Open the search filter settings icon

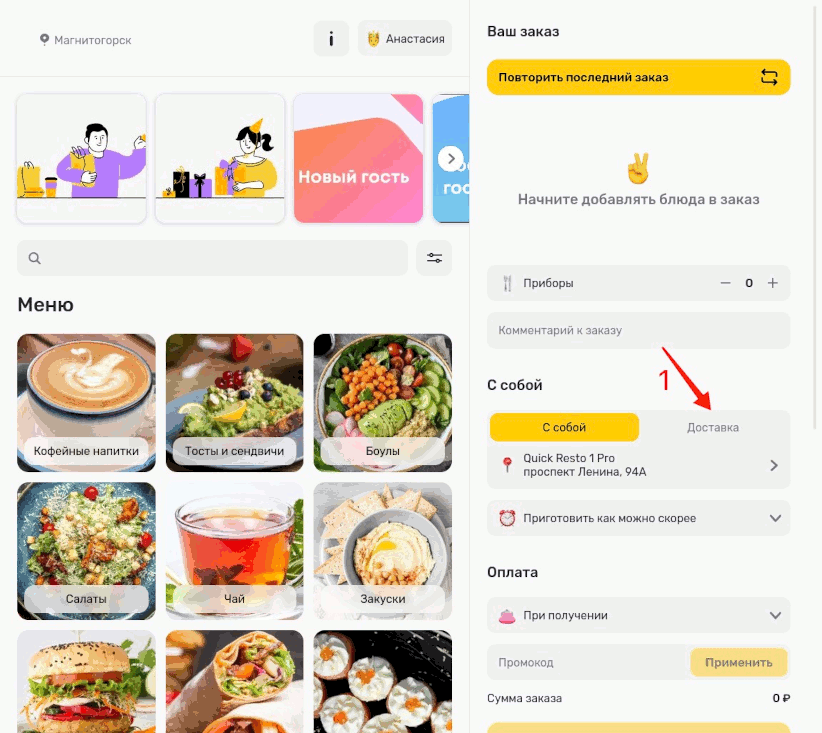434,258
